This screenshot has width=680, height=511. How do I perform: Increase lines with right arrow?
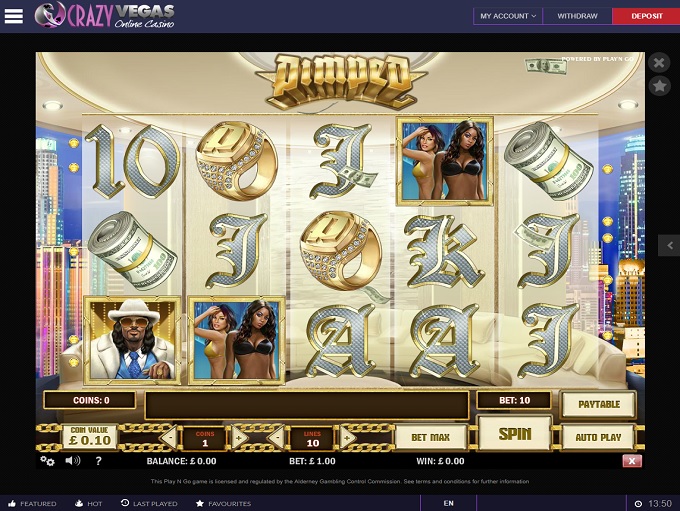point(347,438)
